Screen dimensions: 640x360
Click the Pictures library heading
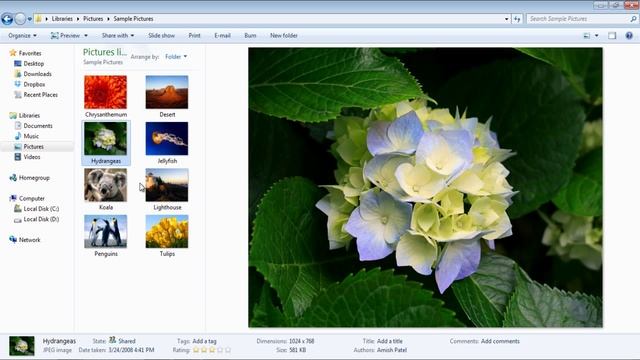click(105, 52)
